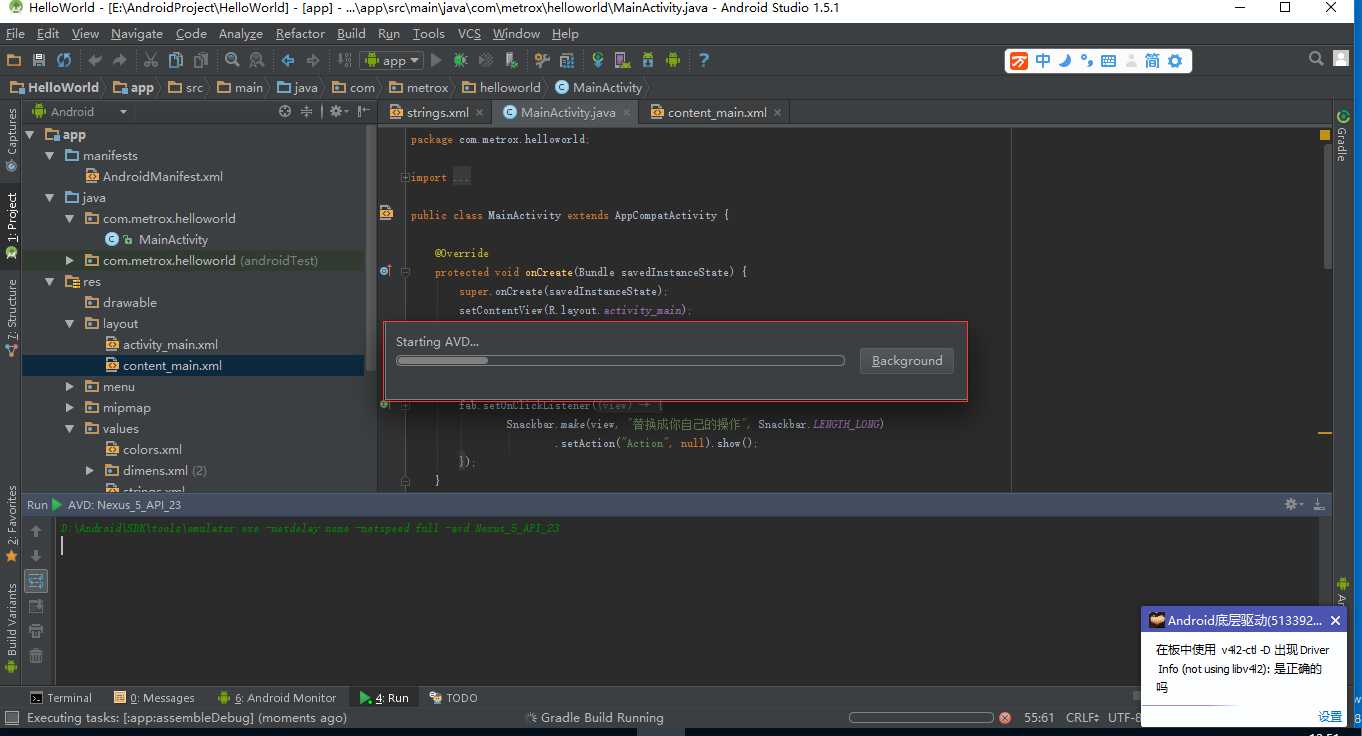This screenshot has height=736, width=1362.
Task: Open the Project Structure toolbar icon
Action: coord(566,60)
